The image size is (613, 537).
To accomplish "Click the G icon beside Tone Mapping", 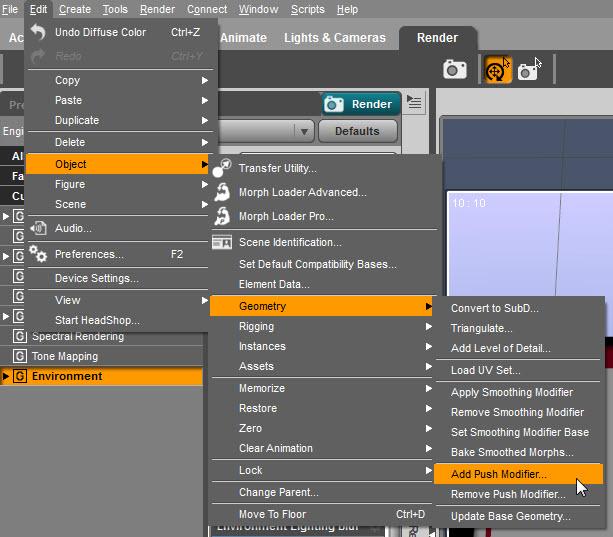I will (x=20, y=356).
